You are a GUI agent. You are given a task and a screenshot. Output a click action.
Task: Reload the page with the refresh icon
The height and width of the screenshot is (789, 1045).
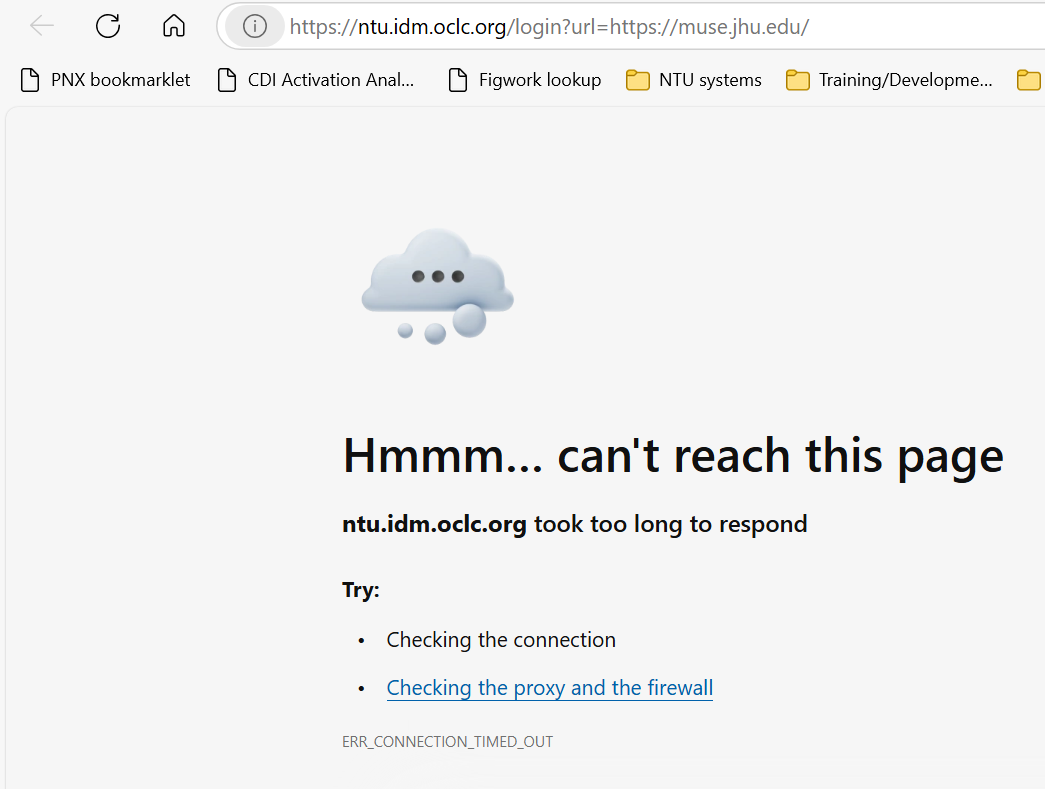(x=108, y=26)
